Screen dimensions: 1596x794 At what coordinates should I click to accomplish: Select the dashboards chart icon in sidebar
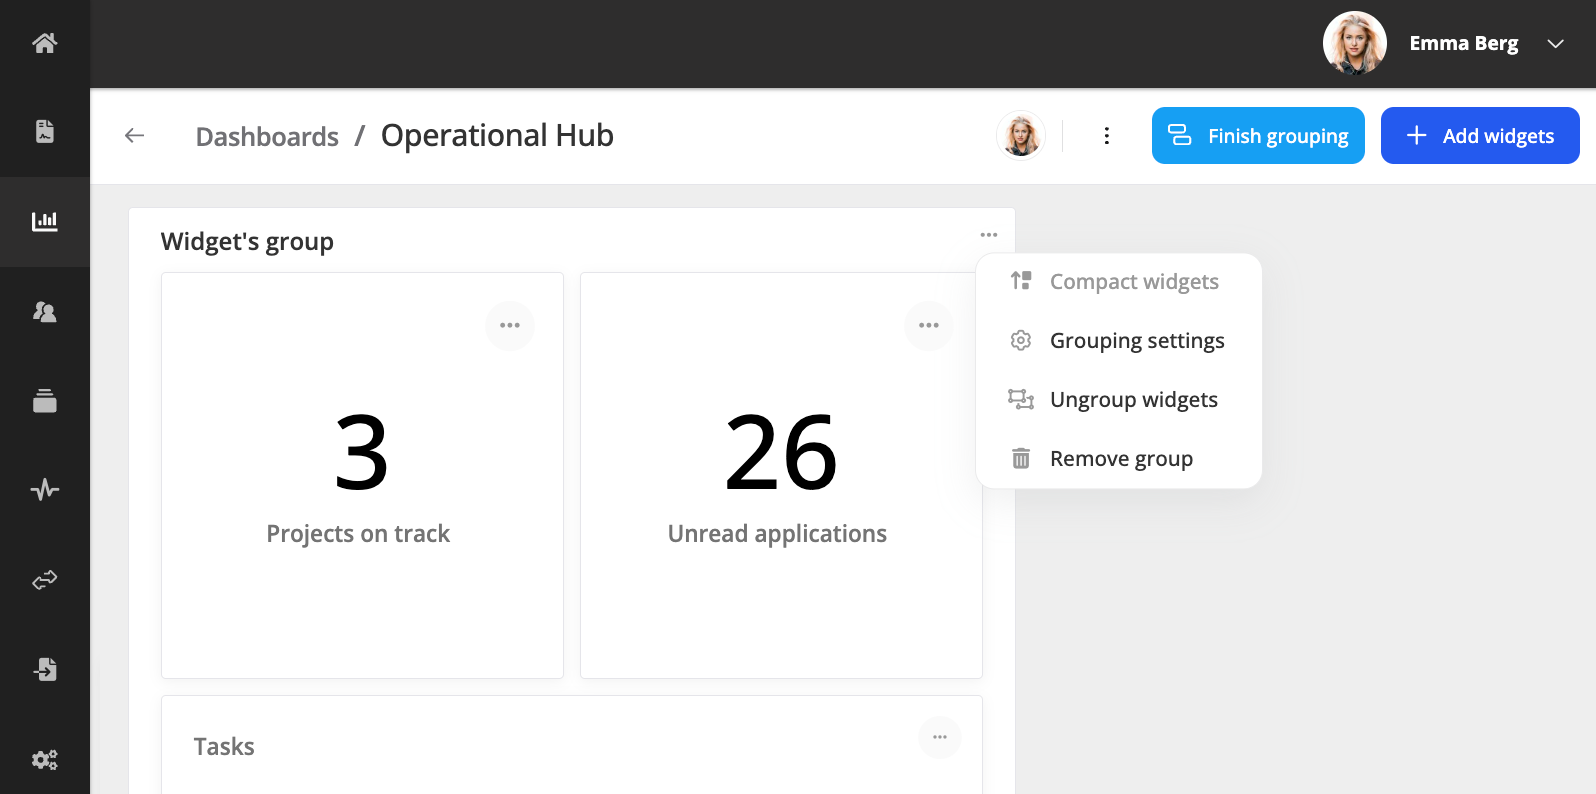tap(44, 221)
